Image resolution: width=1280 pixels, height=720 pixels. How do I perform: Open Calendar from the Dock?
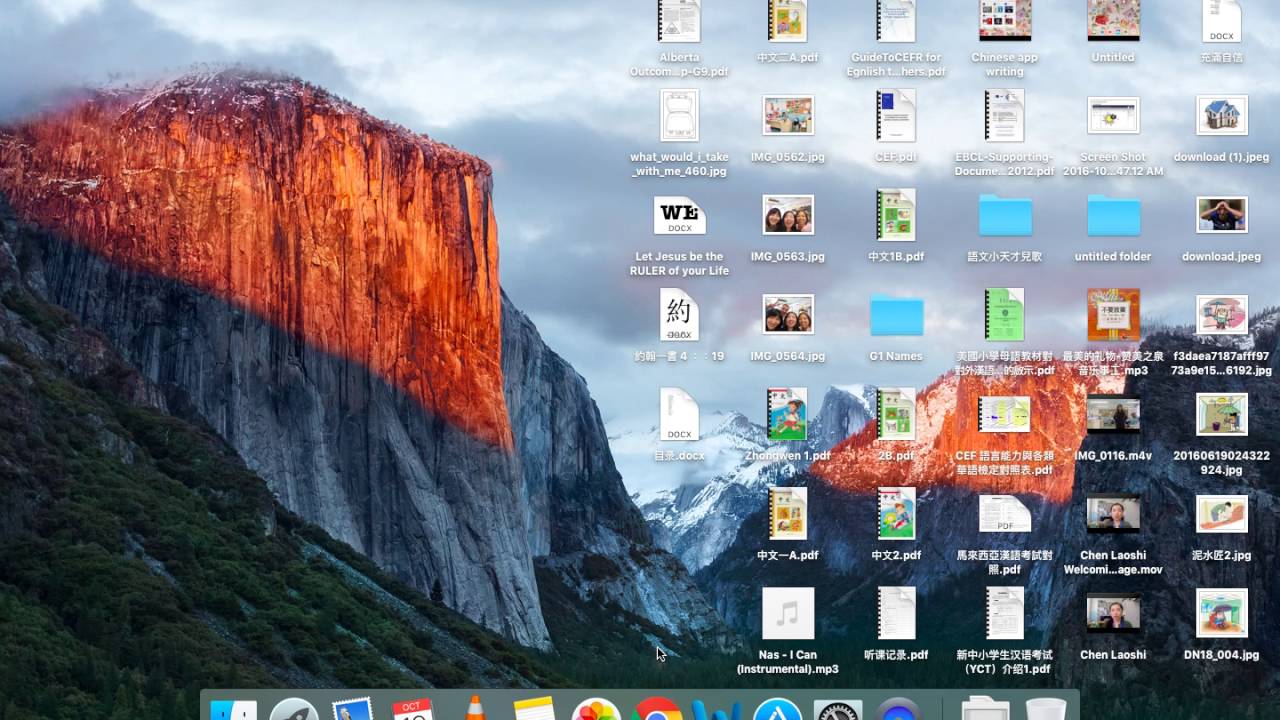414,709
